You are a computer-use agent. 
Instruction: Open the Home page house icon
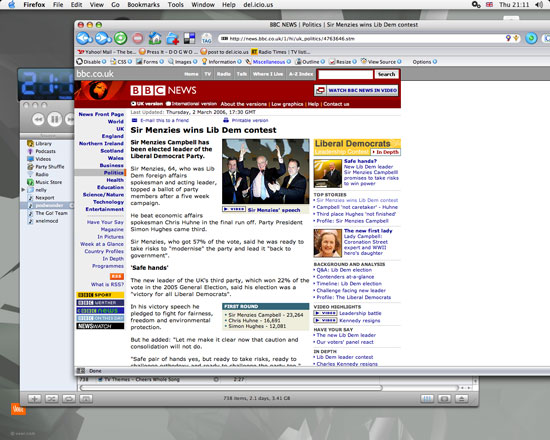point(155,38)
